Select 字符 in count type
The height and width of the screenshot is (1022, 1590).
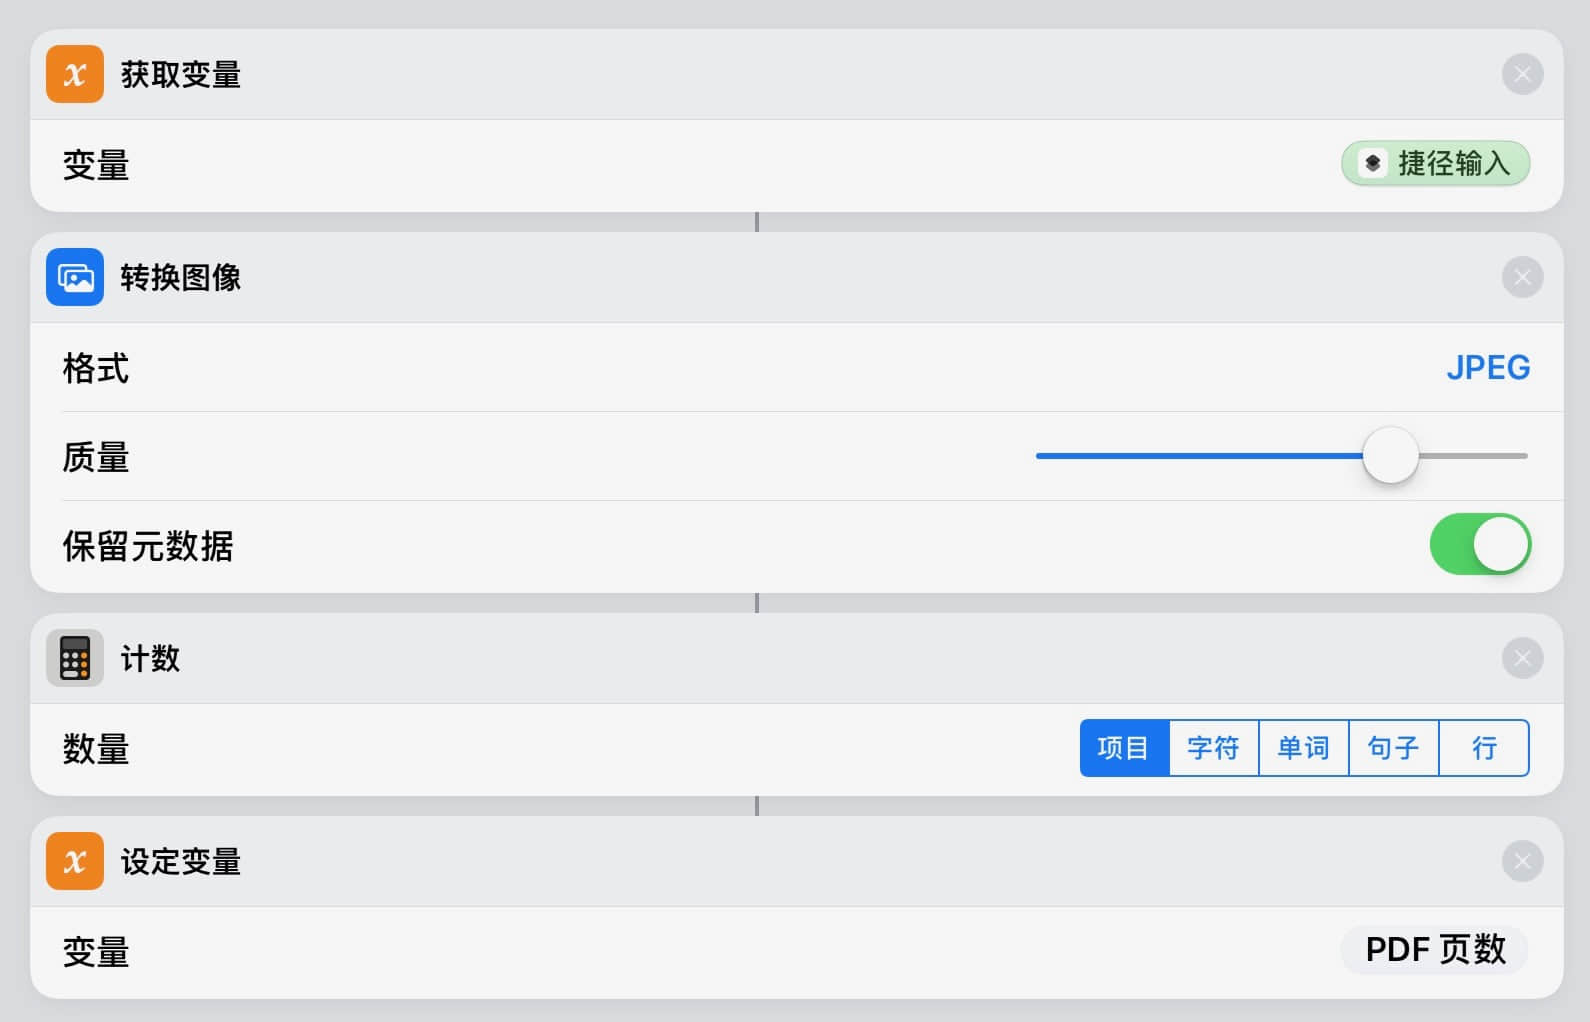pos(1213,748)
